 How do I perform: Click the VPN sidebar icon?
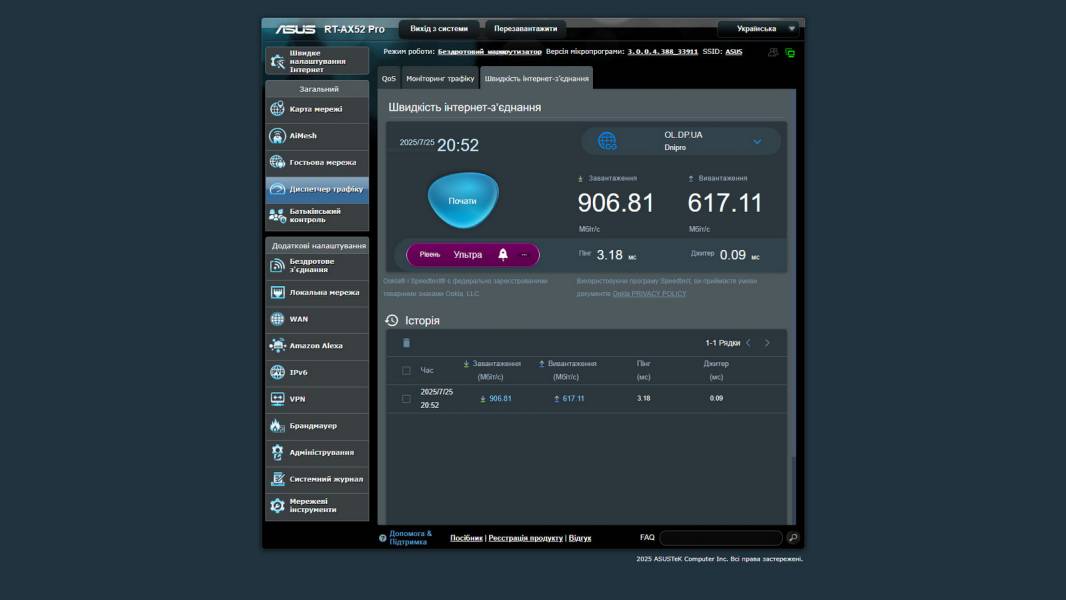click(278, 399)
